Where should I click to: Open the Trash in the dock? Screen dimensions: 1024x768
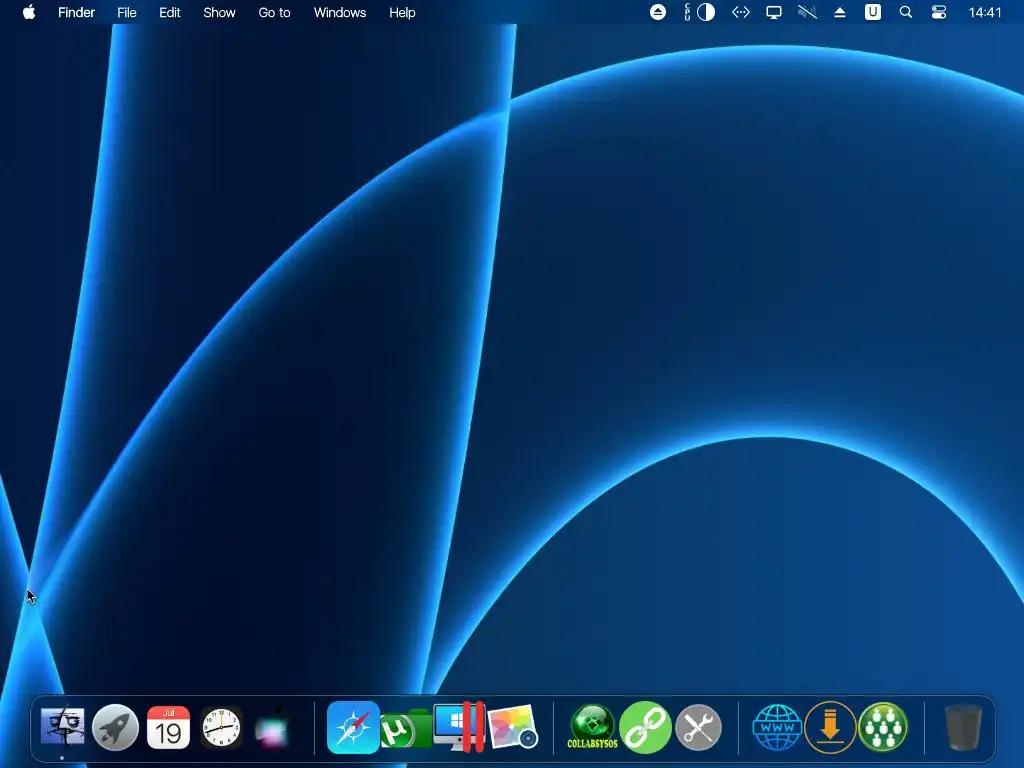963,727
